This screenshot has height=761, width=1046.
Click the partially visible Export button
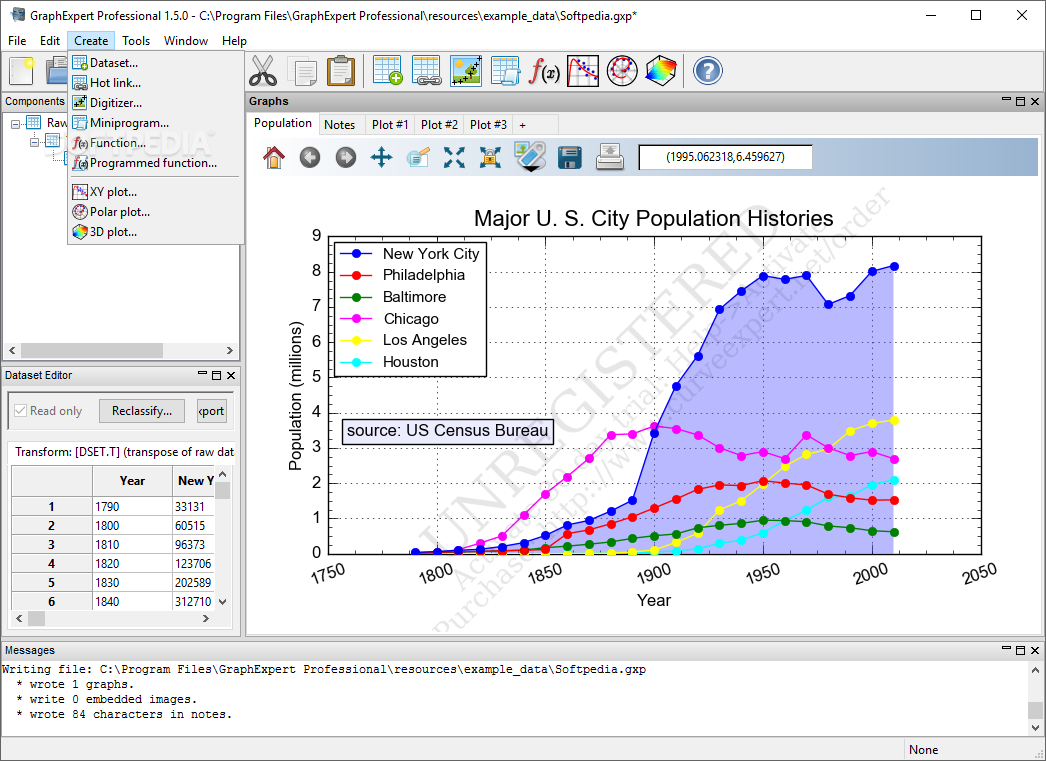pos(211,411)
